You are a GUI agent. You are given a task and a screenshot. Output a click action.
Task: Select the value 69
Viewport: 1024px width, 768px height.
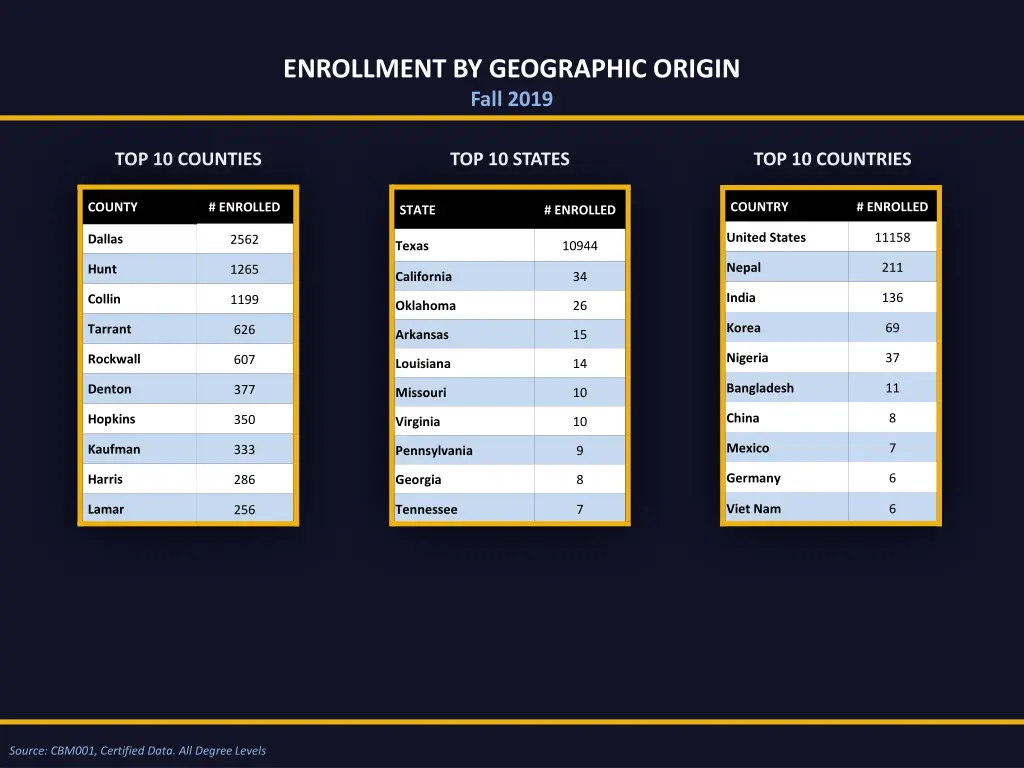coord(892,328)
